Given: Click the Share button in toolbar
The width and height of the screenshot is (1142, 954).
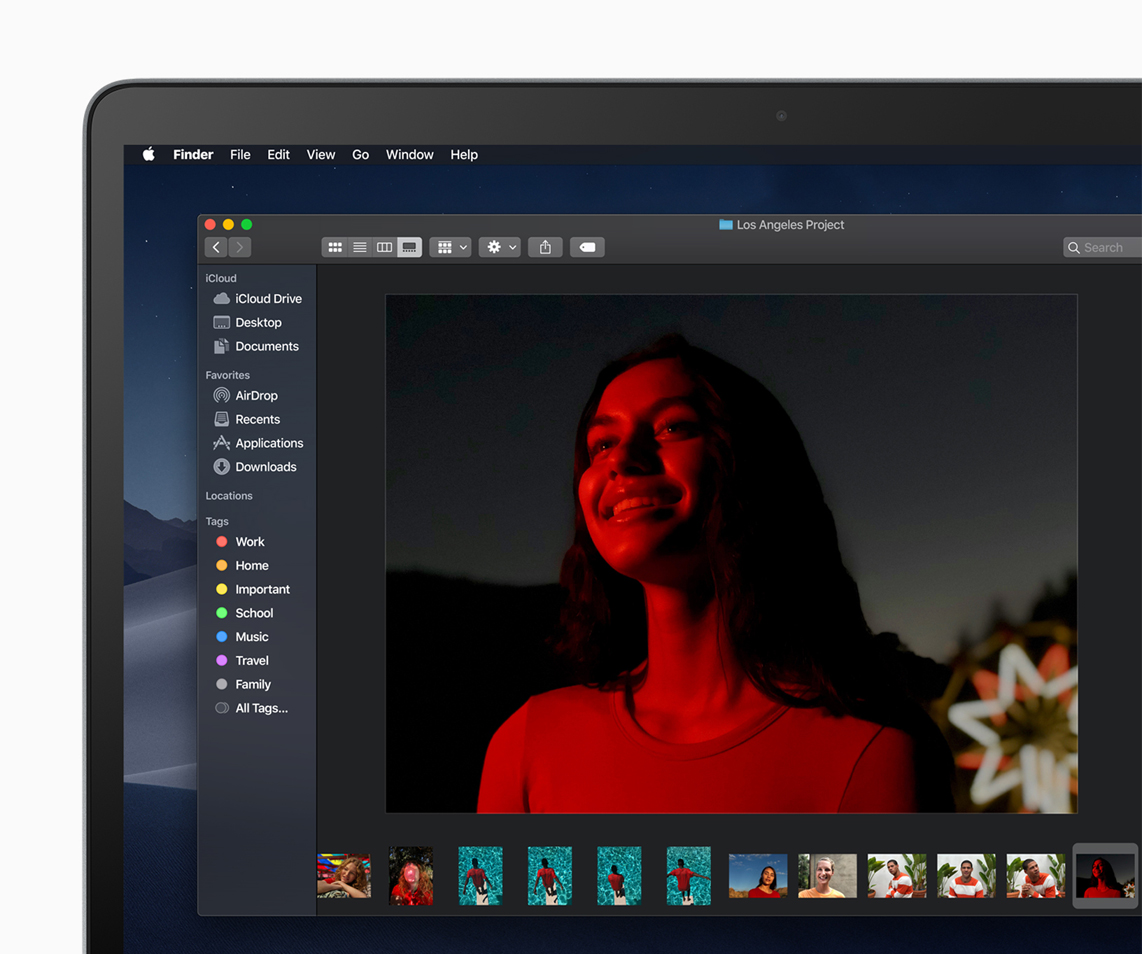Looking at the screenshot, I should click(x=545, y=247).
